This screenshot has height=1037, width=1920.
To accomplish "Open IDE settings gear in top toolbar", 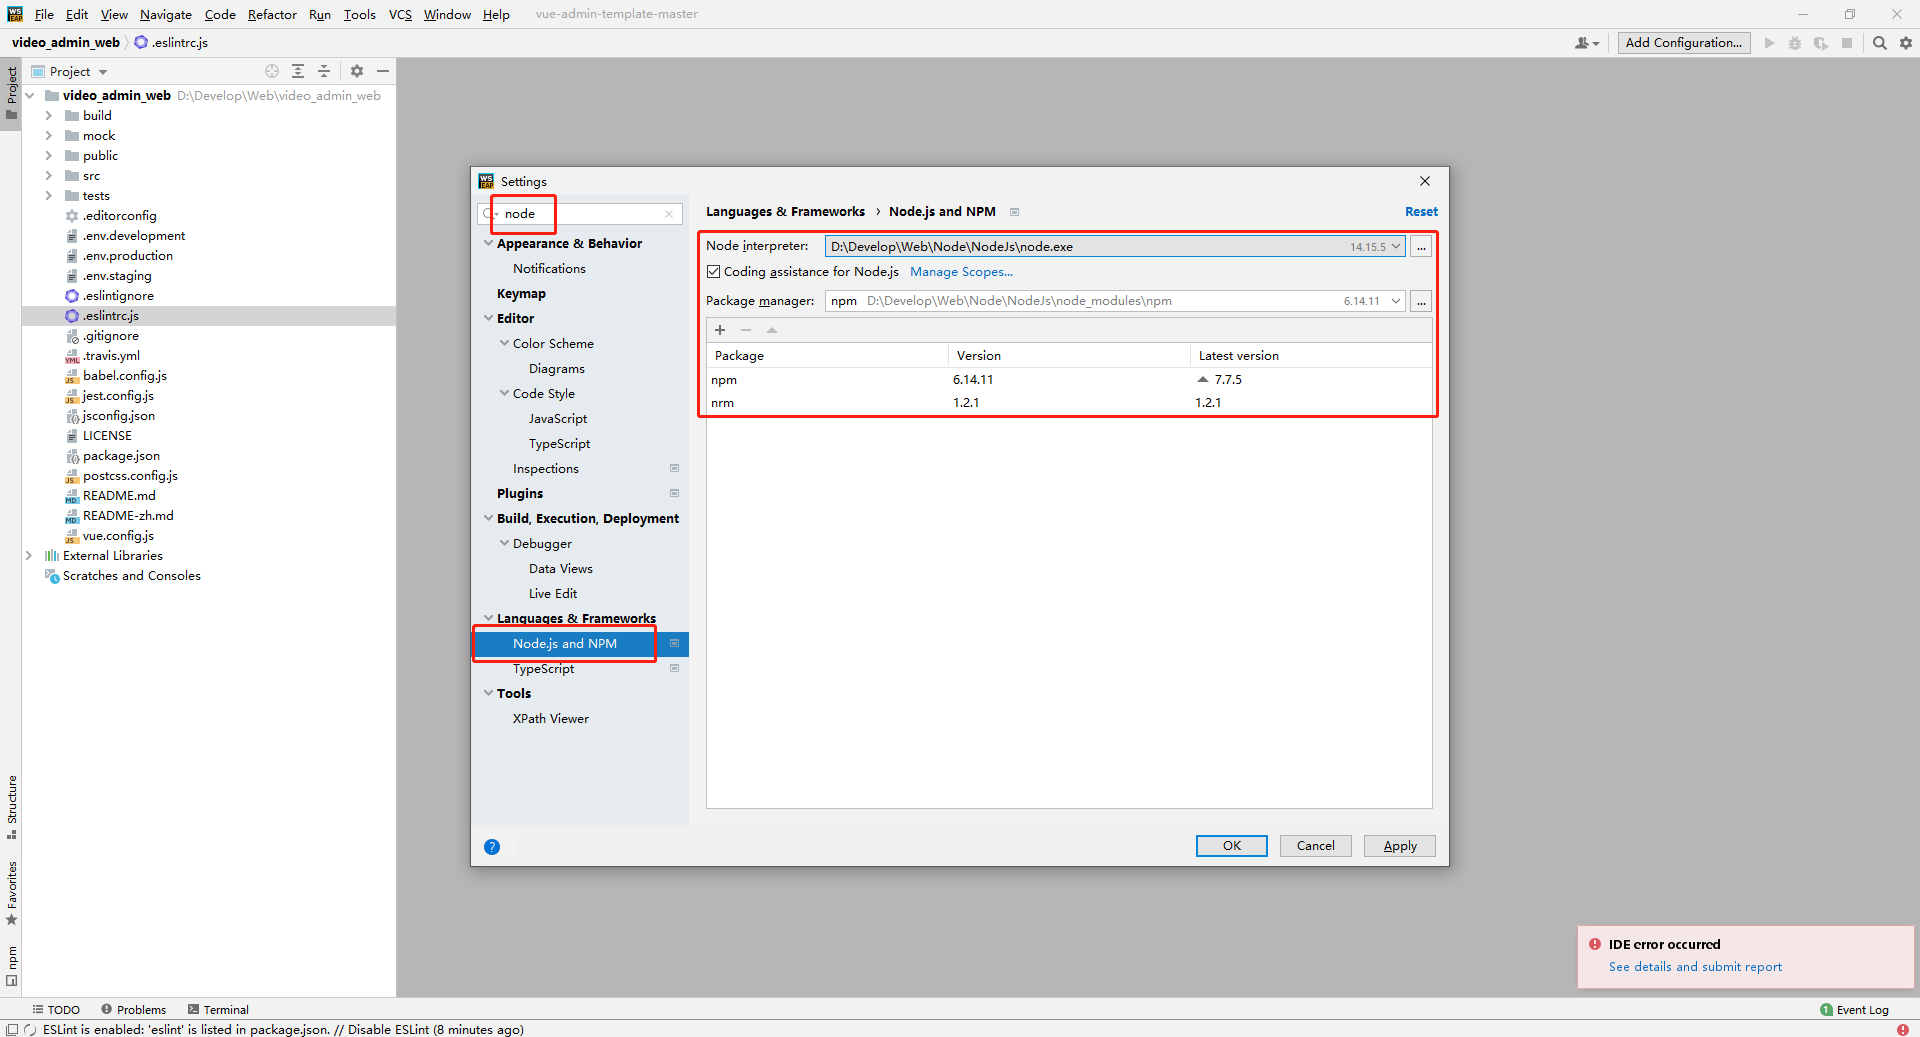I will point(1906,43).
